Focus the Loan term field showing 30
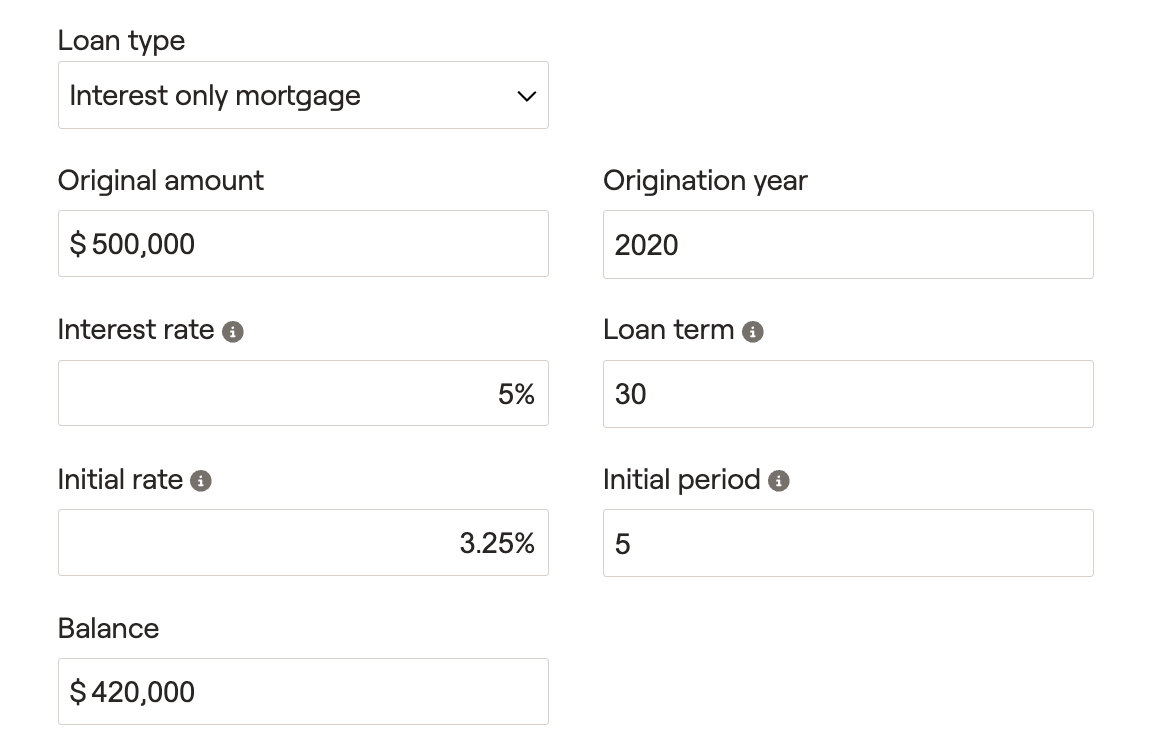 tap(848, 394)
